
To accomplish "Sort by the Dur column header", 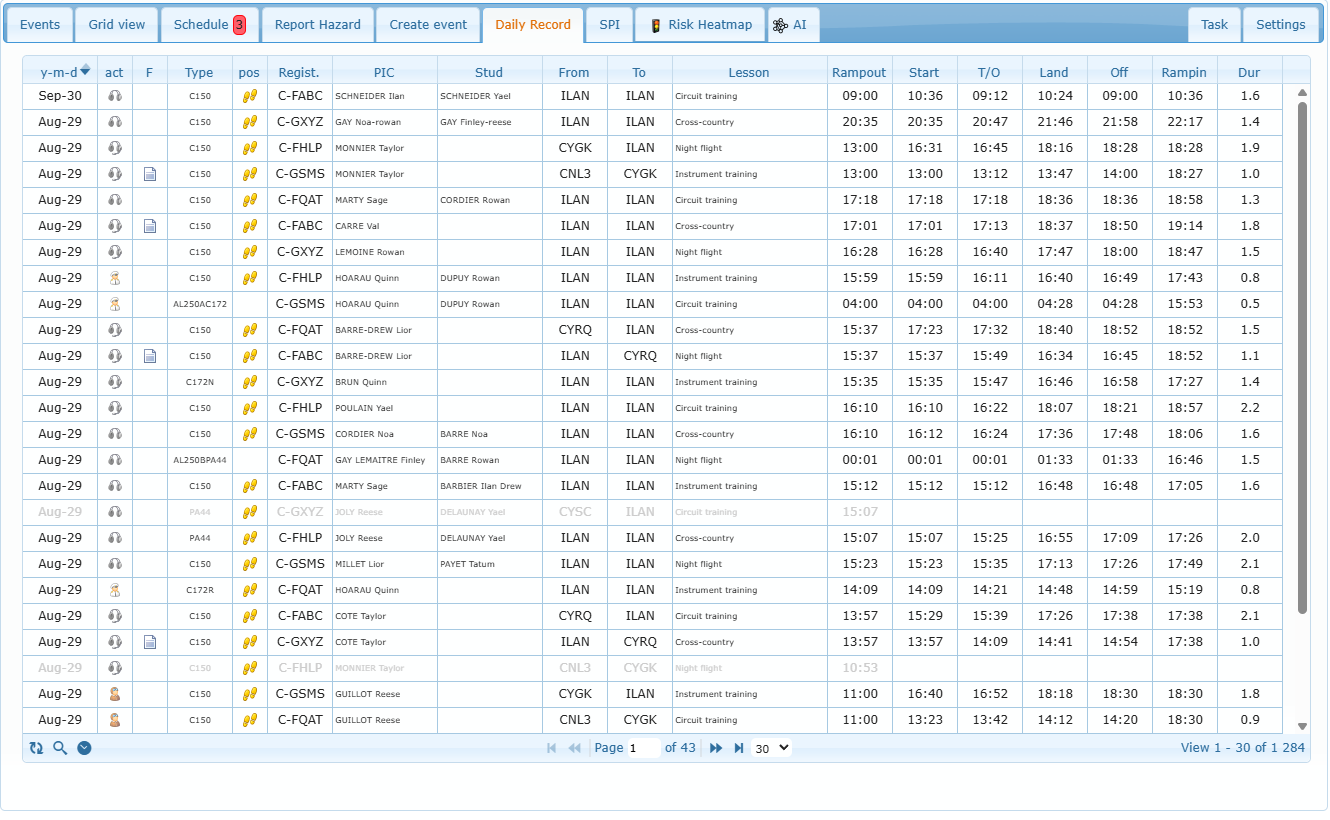I will pos(1249,72).
